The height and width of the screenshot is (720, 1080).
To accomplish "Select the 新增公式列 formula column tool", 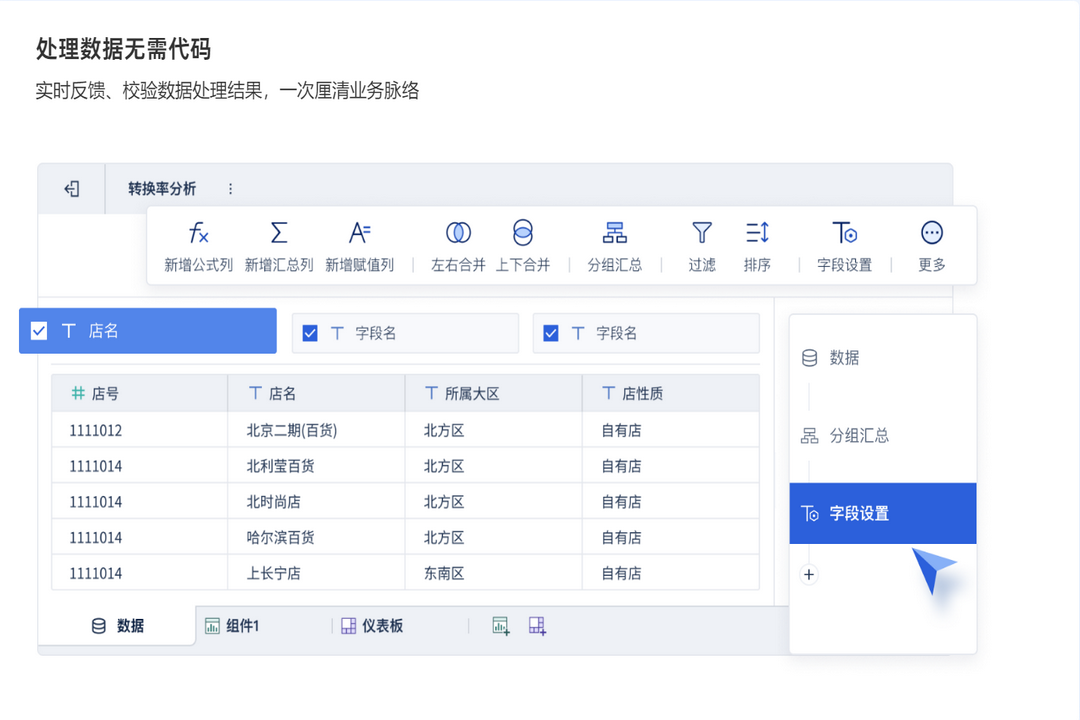I will (x=199, y=244).
